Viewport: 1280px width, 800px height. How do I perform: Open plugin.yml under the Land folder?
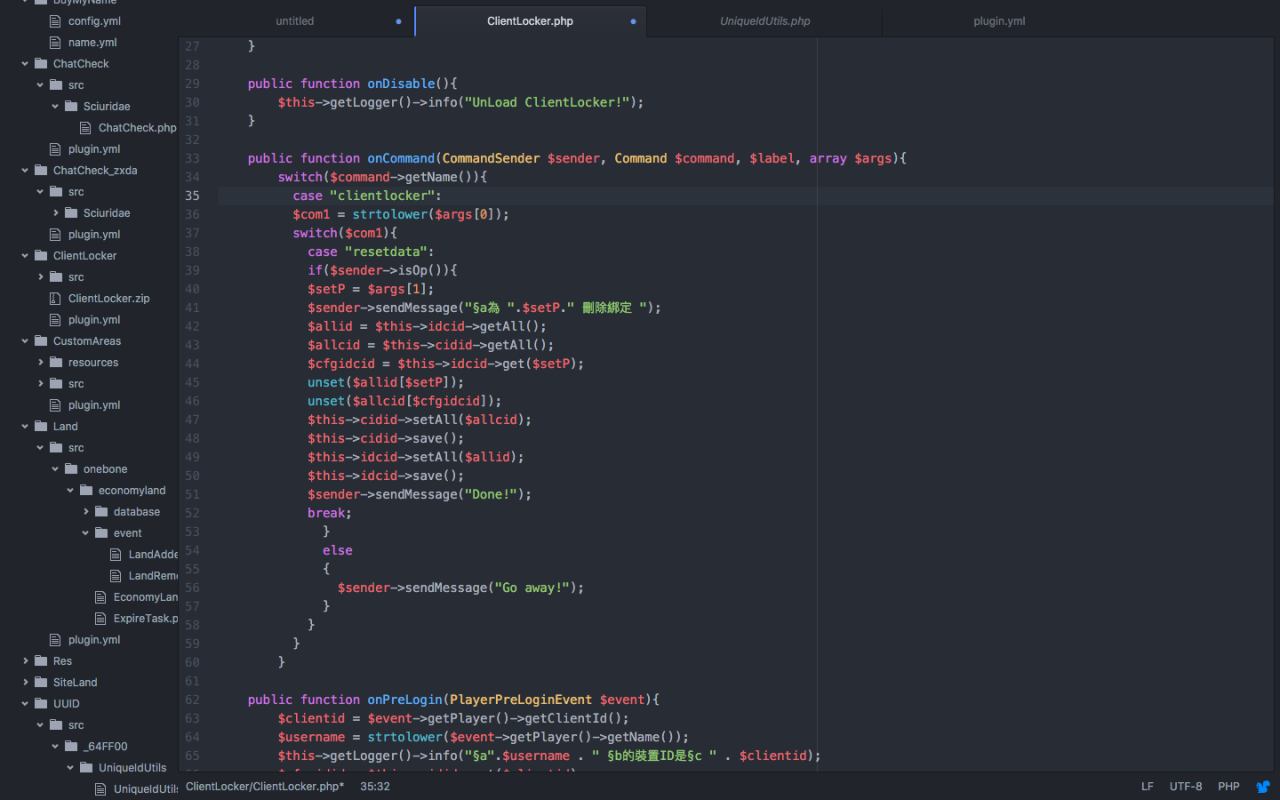click(94, 640)
